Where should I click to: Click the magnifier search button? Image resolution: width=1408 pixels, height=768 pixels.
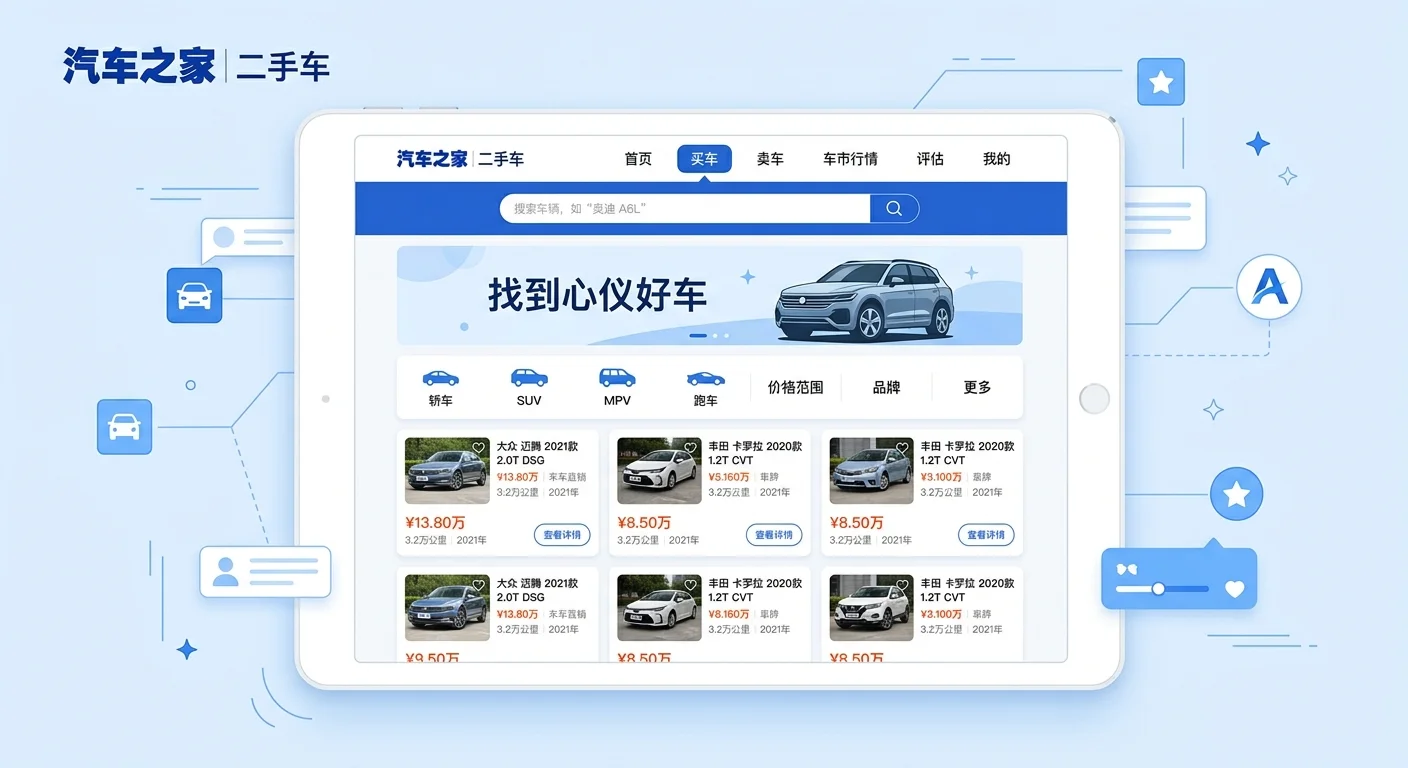894,208
